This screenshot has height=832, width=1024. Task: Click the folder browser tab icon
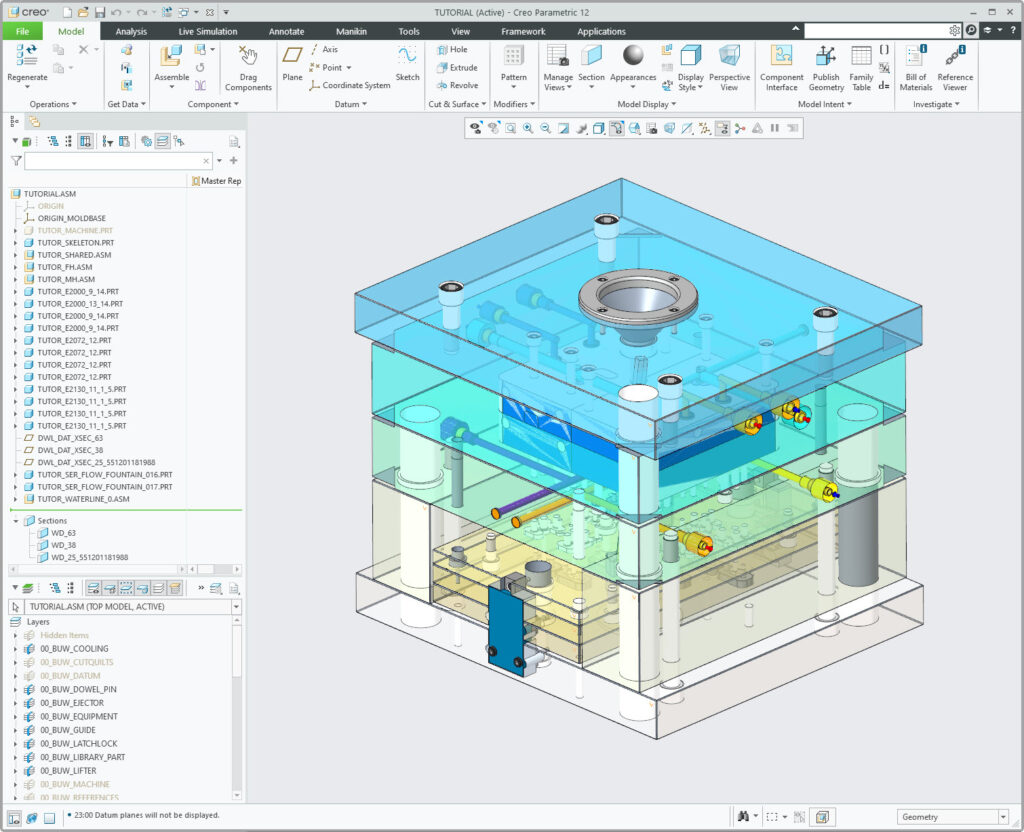pos(34,121)
